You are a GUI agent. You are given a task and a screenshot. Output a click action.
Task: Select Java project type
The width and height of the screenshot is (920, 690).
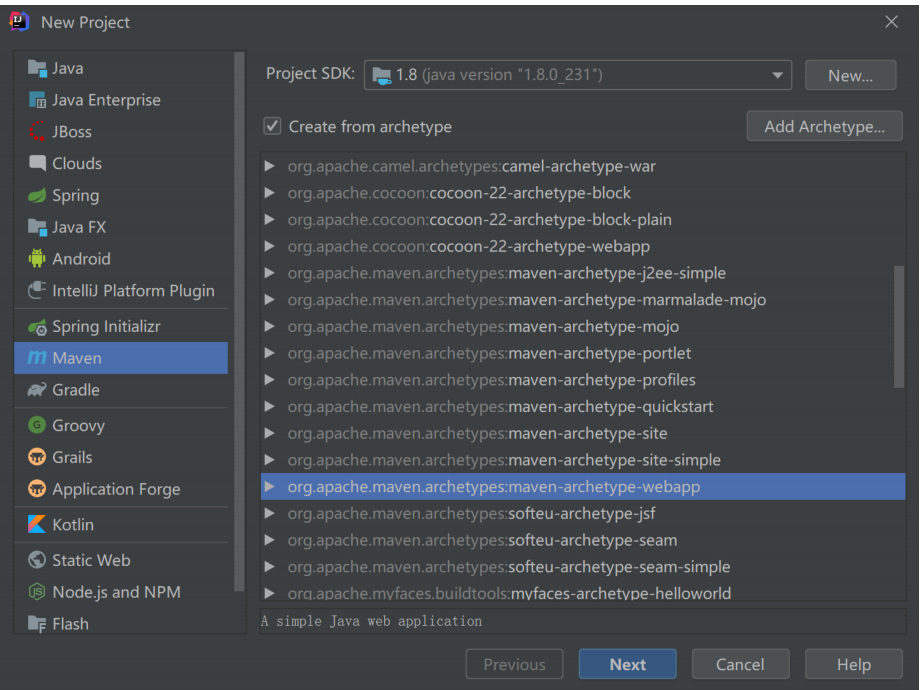121,69
